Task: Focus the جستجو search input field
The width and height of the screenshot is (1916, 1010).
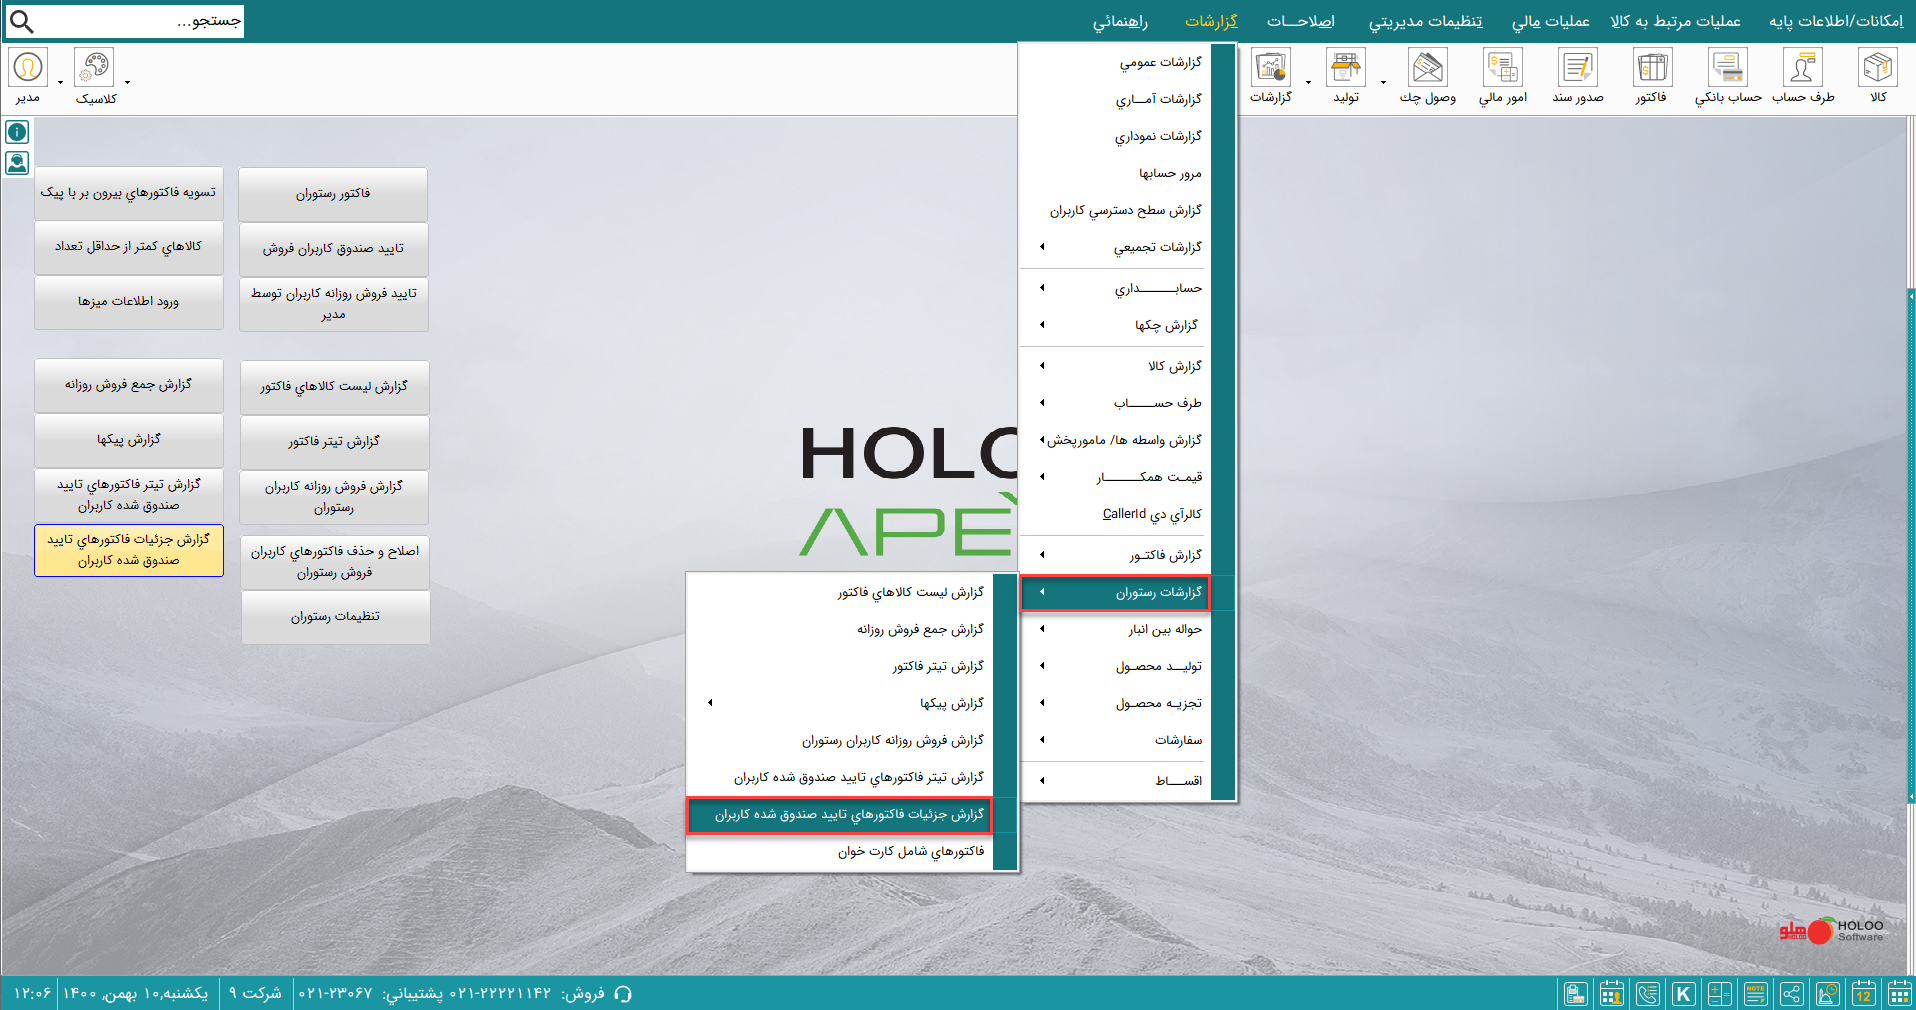Action: [x=140, y=21]
